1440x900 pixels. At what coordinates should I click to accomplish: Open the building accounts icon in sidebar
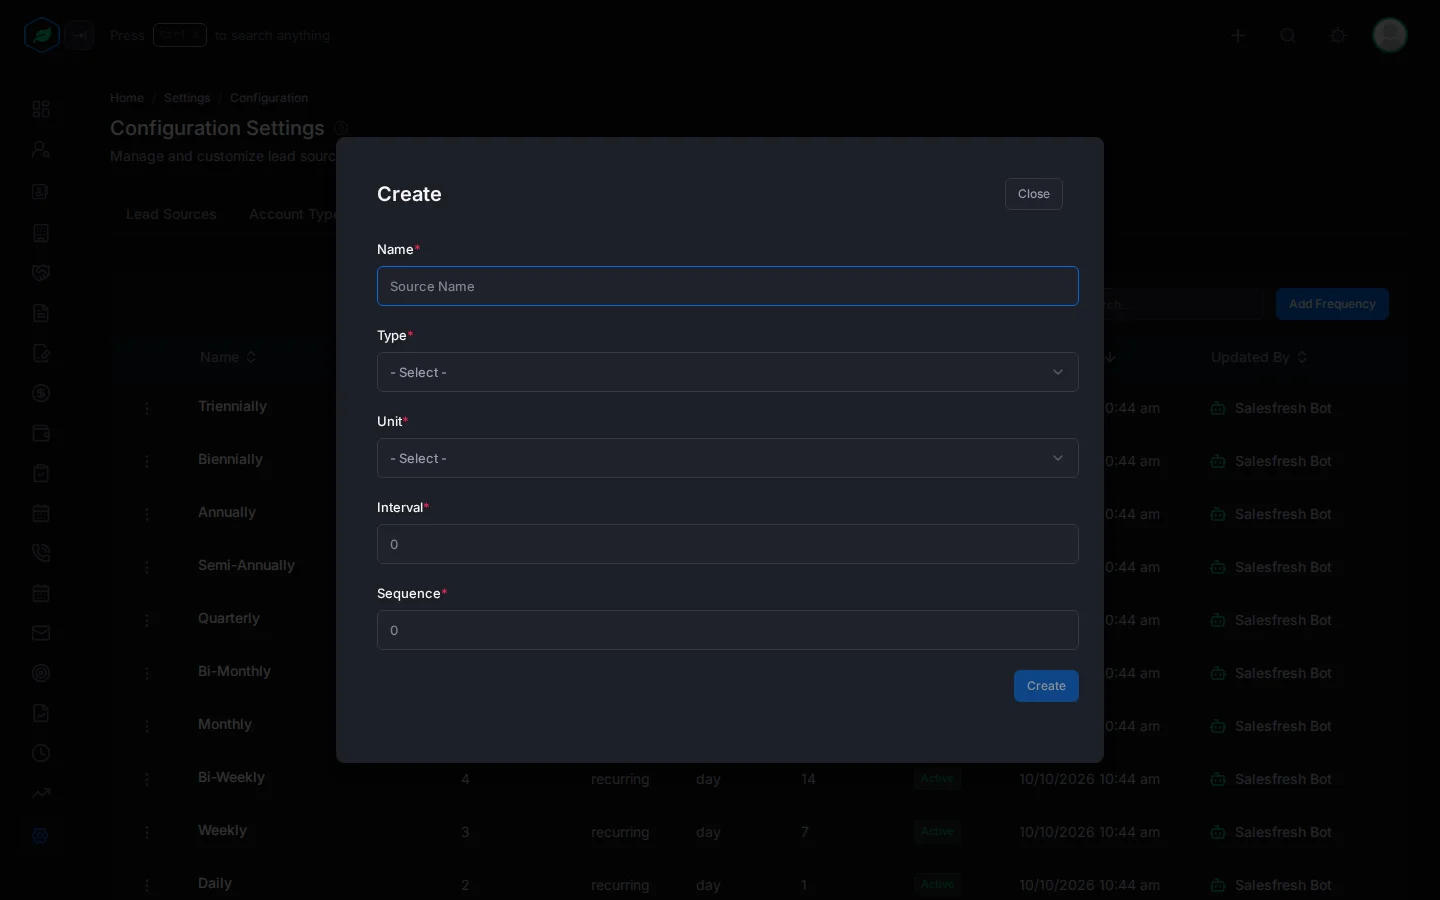(41, 233)
